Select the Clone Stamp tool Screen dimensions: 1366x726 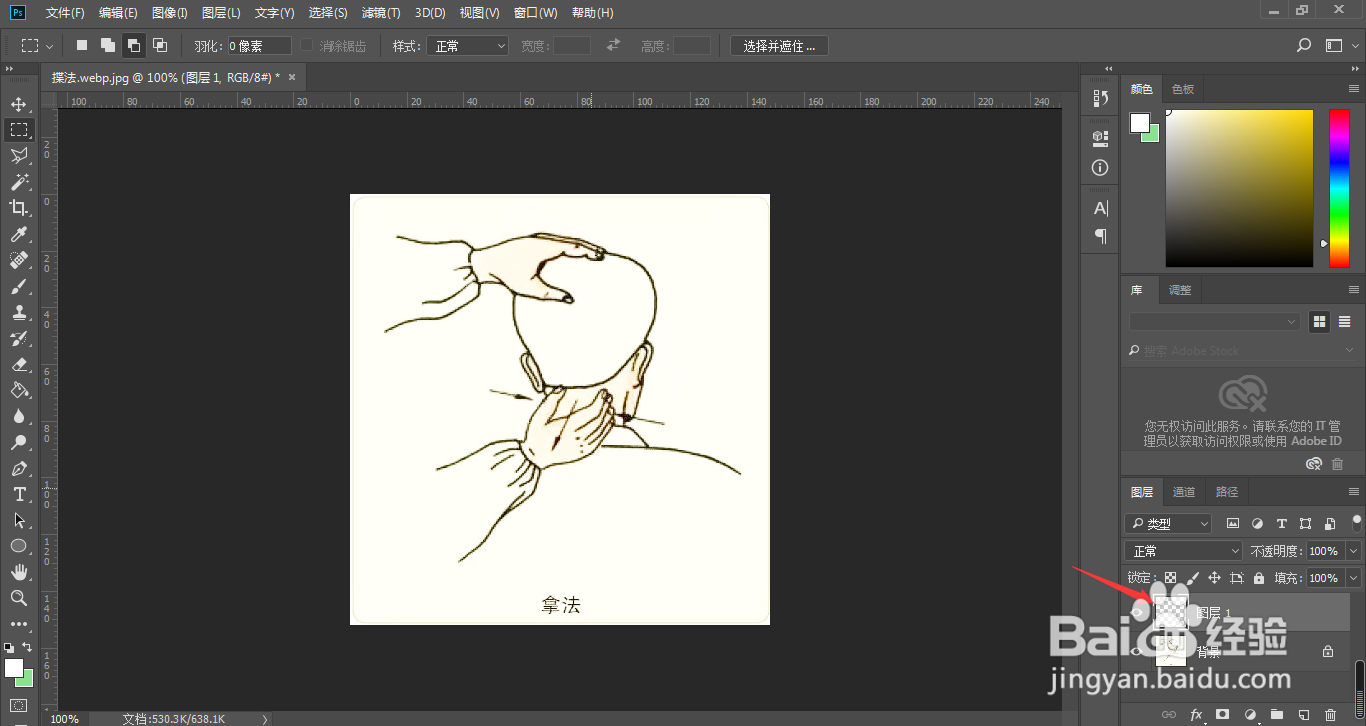(x=19, y=312)
